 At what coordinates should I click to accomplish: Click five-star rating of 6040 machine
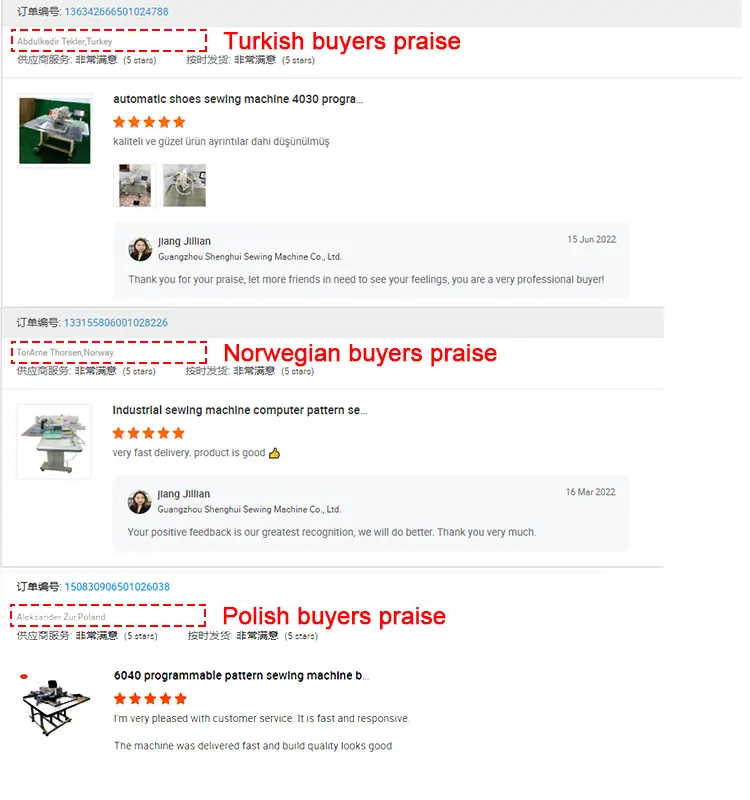coord(150,698)
